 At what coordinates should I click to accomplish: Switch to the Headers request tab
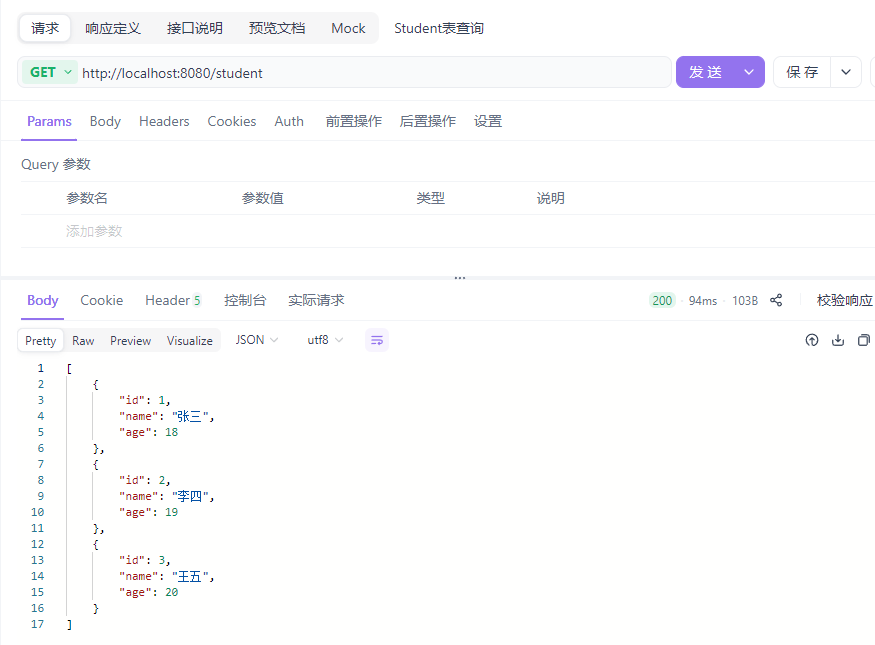tap(163, 121)
